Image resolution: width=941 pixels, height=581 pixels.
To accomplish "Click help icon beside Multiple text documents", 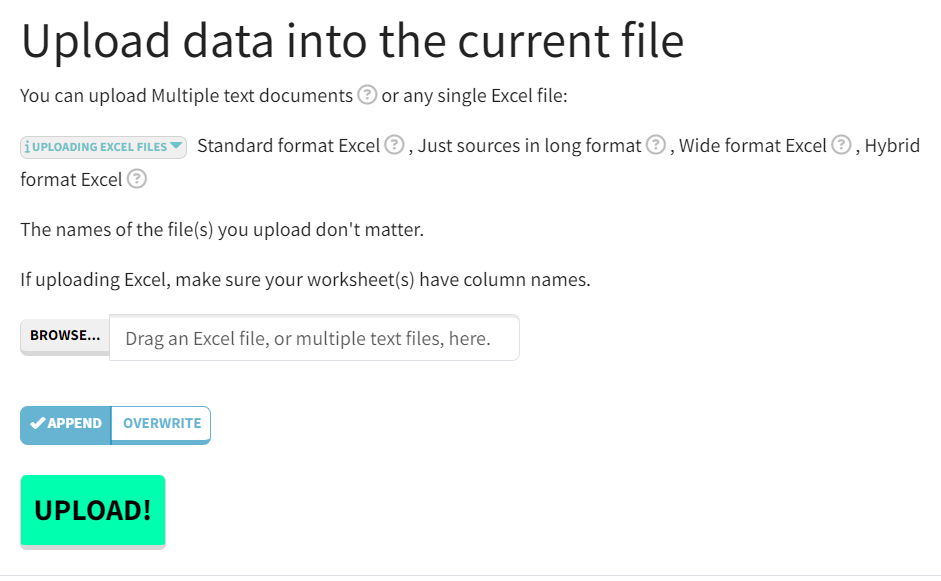I will 367,96.
